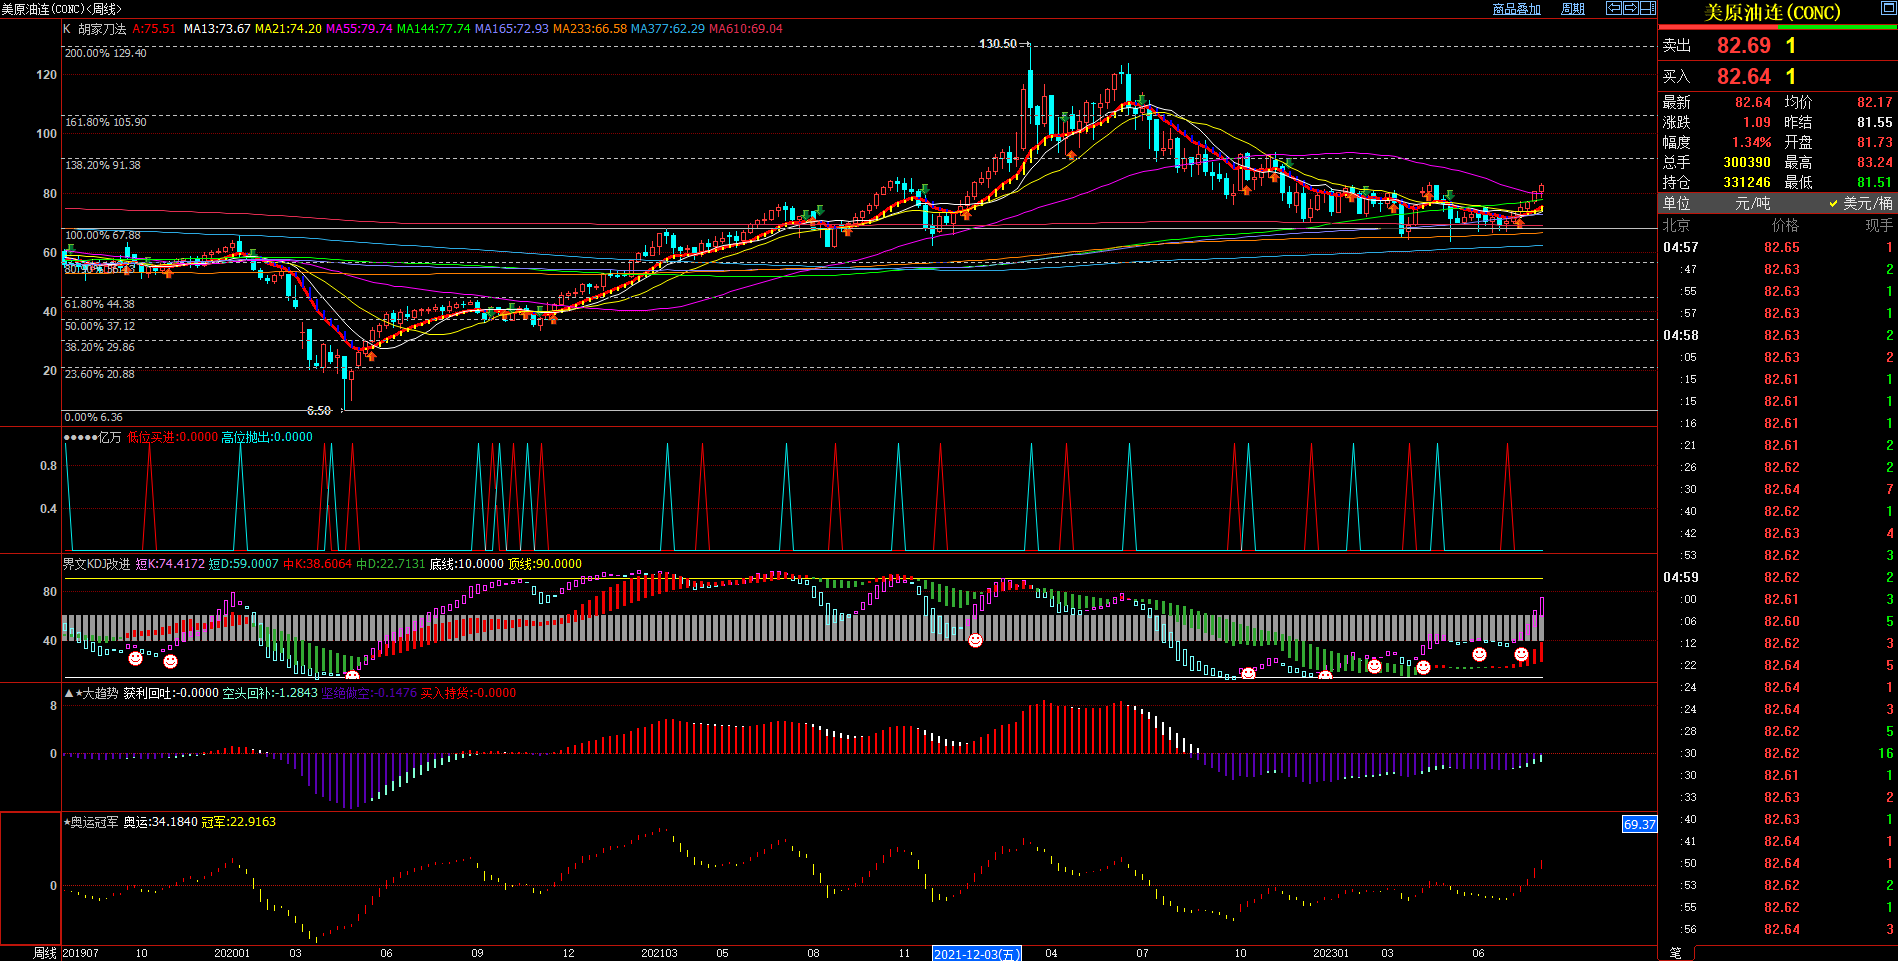
Task: Click the left arrow navigation icon
Action: (1613, 8)
